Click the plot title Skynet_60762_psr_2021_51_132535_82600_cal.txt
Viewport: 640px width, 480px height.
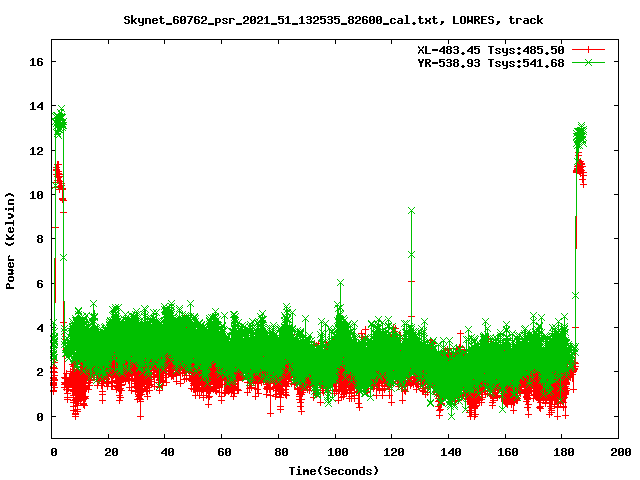pyautogui.click(x=284, y=20)
